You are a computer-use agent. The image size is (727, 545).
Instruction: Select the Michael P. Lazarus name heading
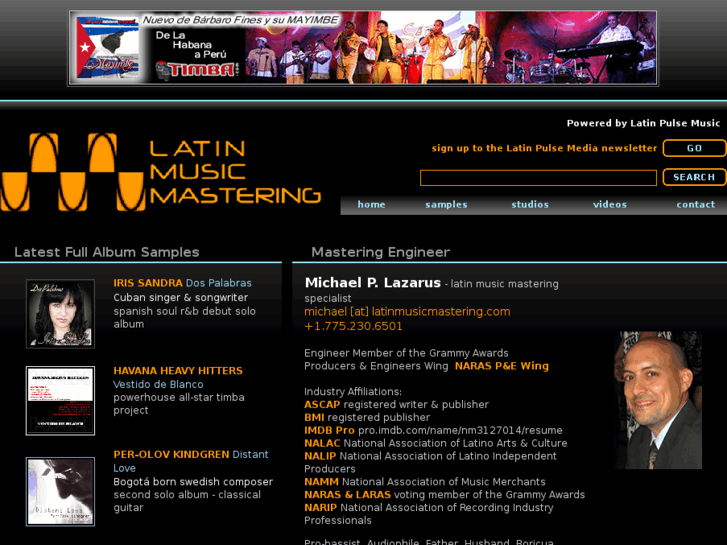tap(372, 282)
